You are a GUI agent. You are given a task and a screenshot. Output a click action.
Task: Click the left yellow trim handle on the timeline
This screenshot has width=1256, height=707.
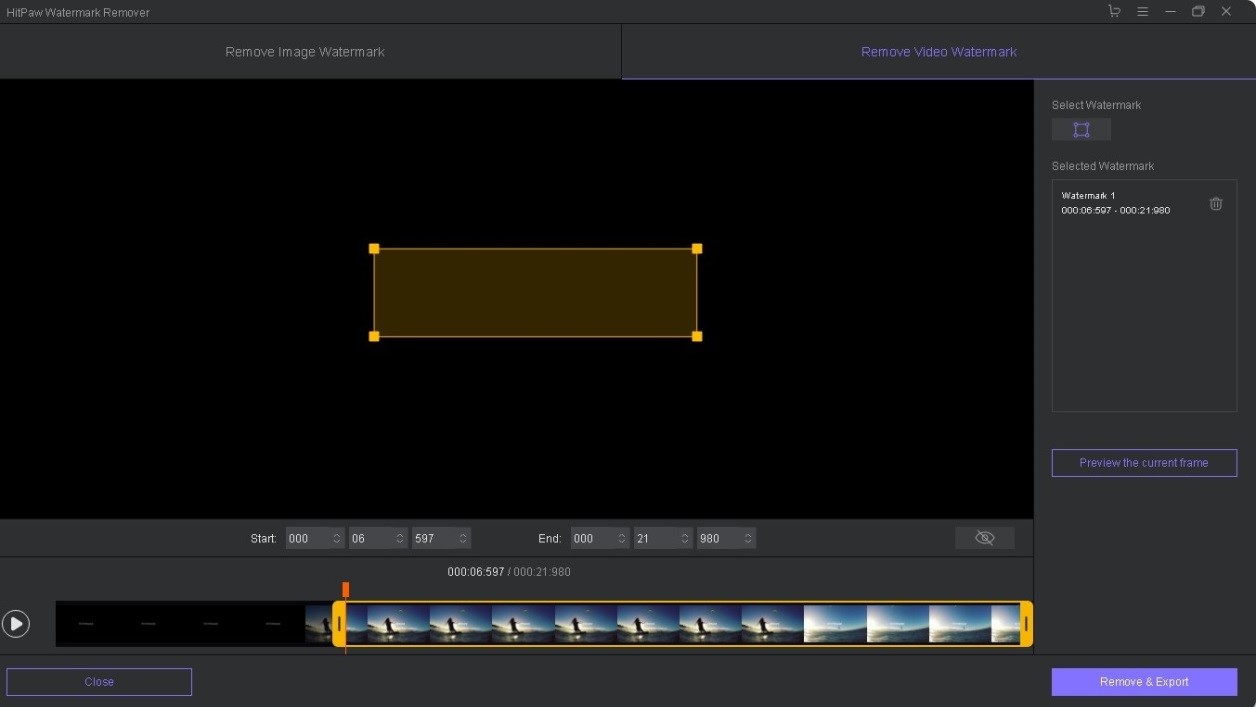338,623
